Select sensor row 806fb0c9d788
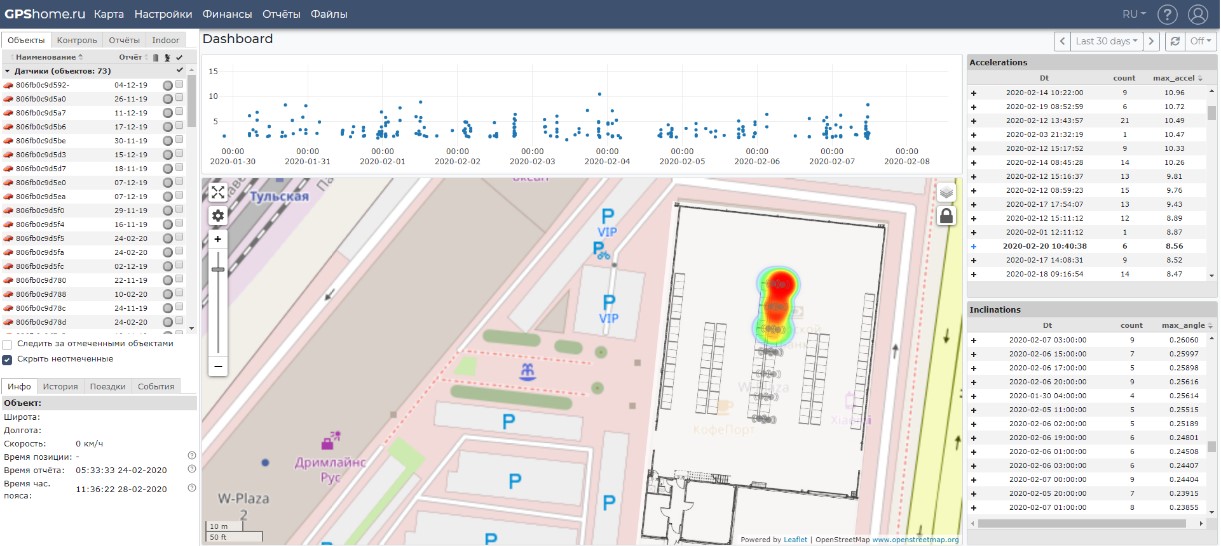The width and height of the screenshot is (1221, 546). click(94, 295)
